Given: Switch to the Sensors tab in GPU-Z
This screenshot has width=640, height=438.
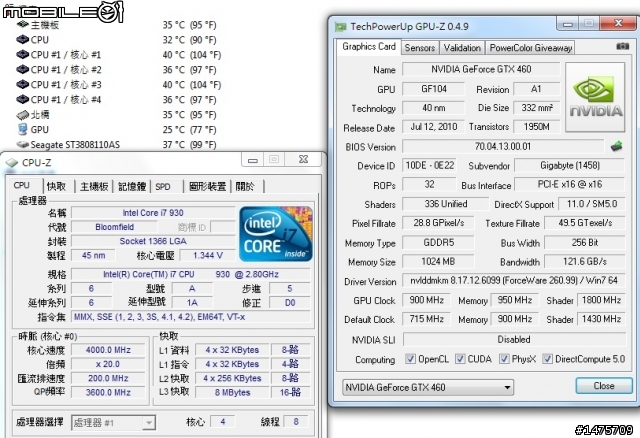Looking at the screenshot, I should point(420,48).
